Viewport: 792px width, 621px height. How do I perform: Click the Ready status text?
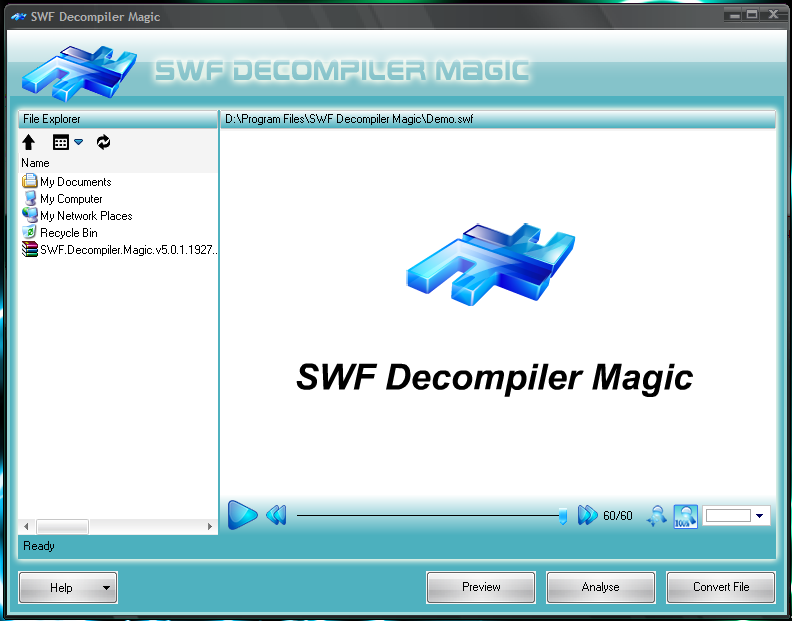(x=39, y=546)
